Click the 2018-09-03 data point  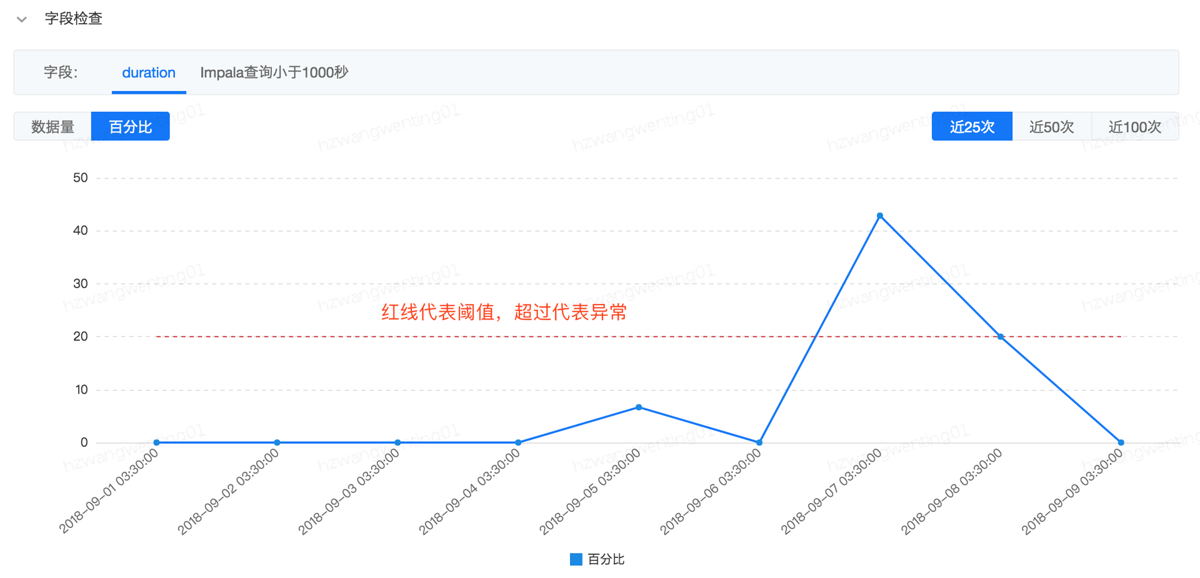coord(398,442)
